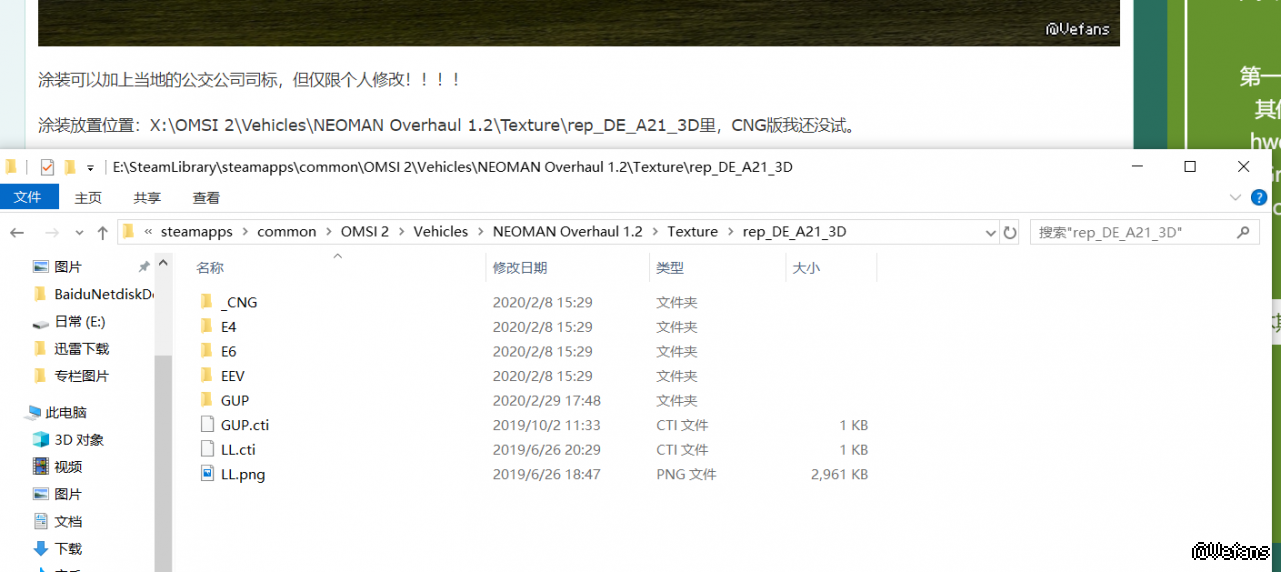
Task: Open 视频 in navigation pane
Action: tap(68, 467)
